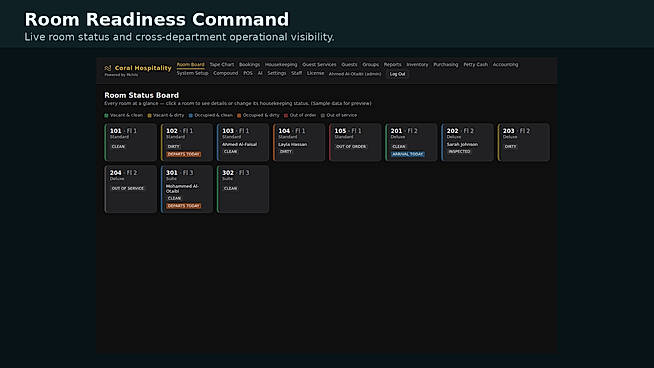Click the CLEAN badge on room 101

pos(118,147)
